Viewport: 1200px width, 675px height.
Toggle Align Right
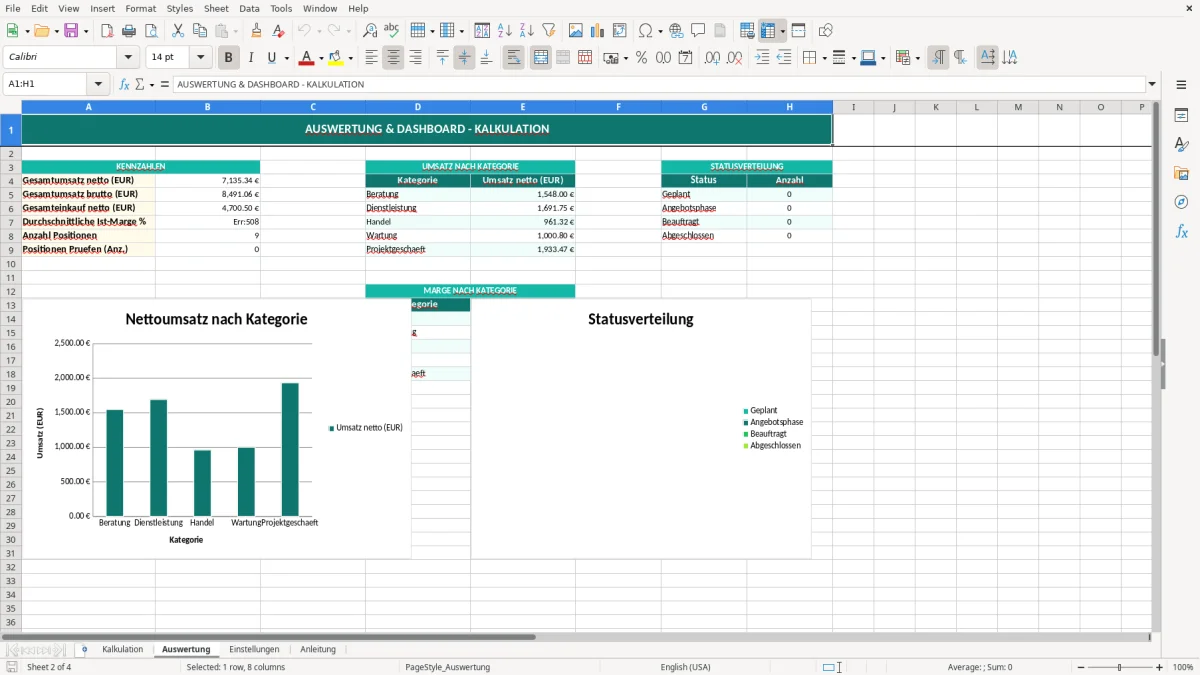pos(415,58)
